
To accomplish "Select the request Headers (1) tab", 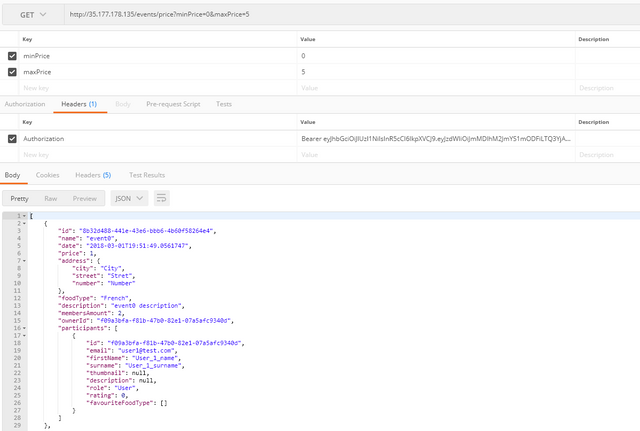I will [x=79, y=104].
